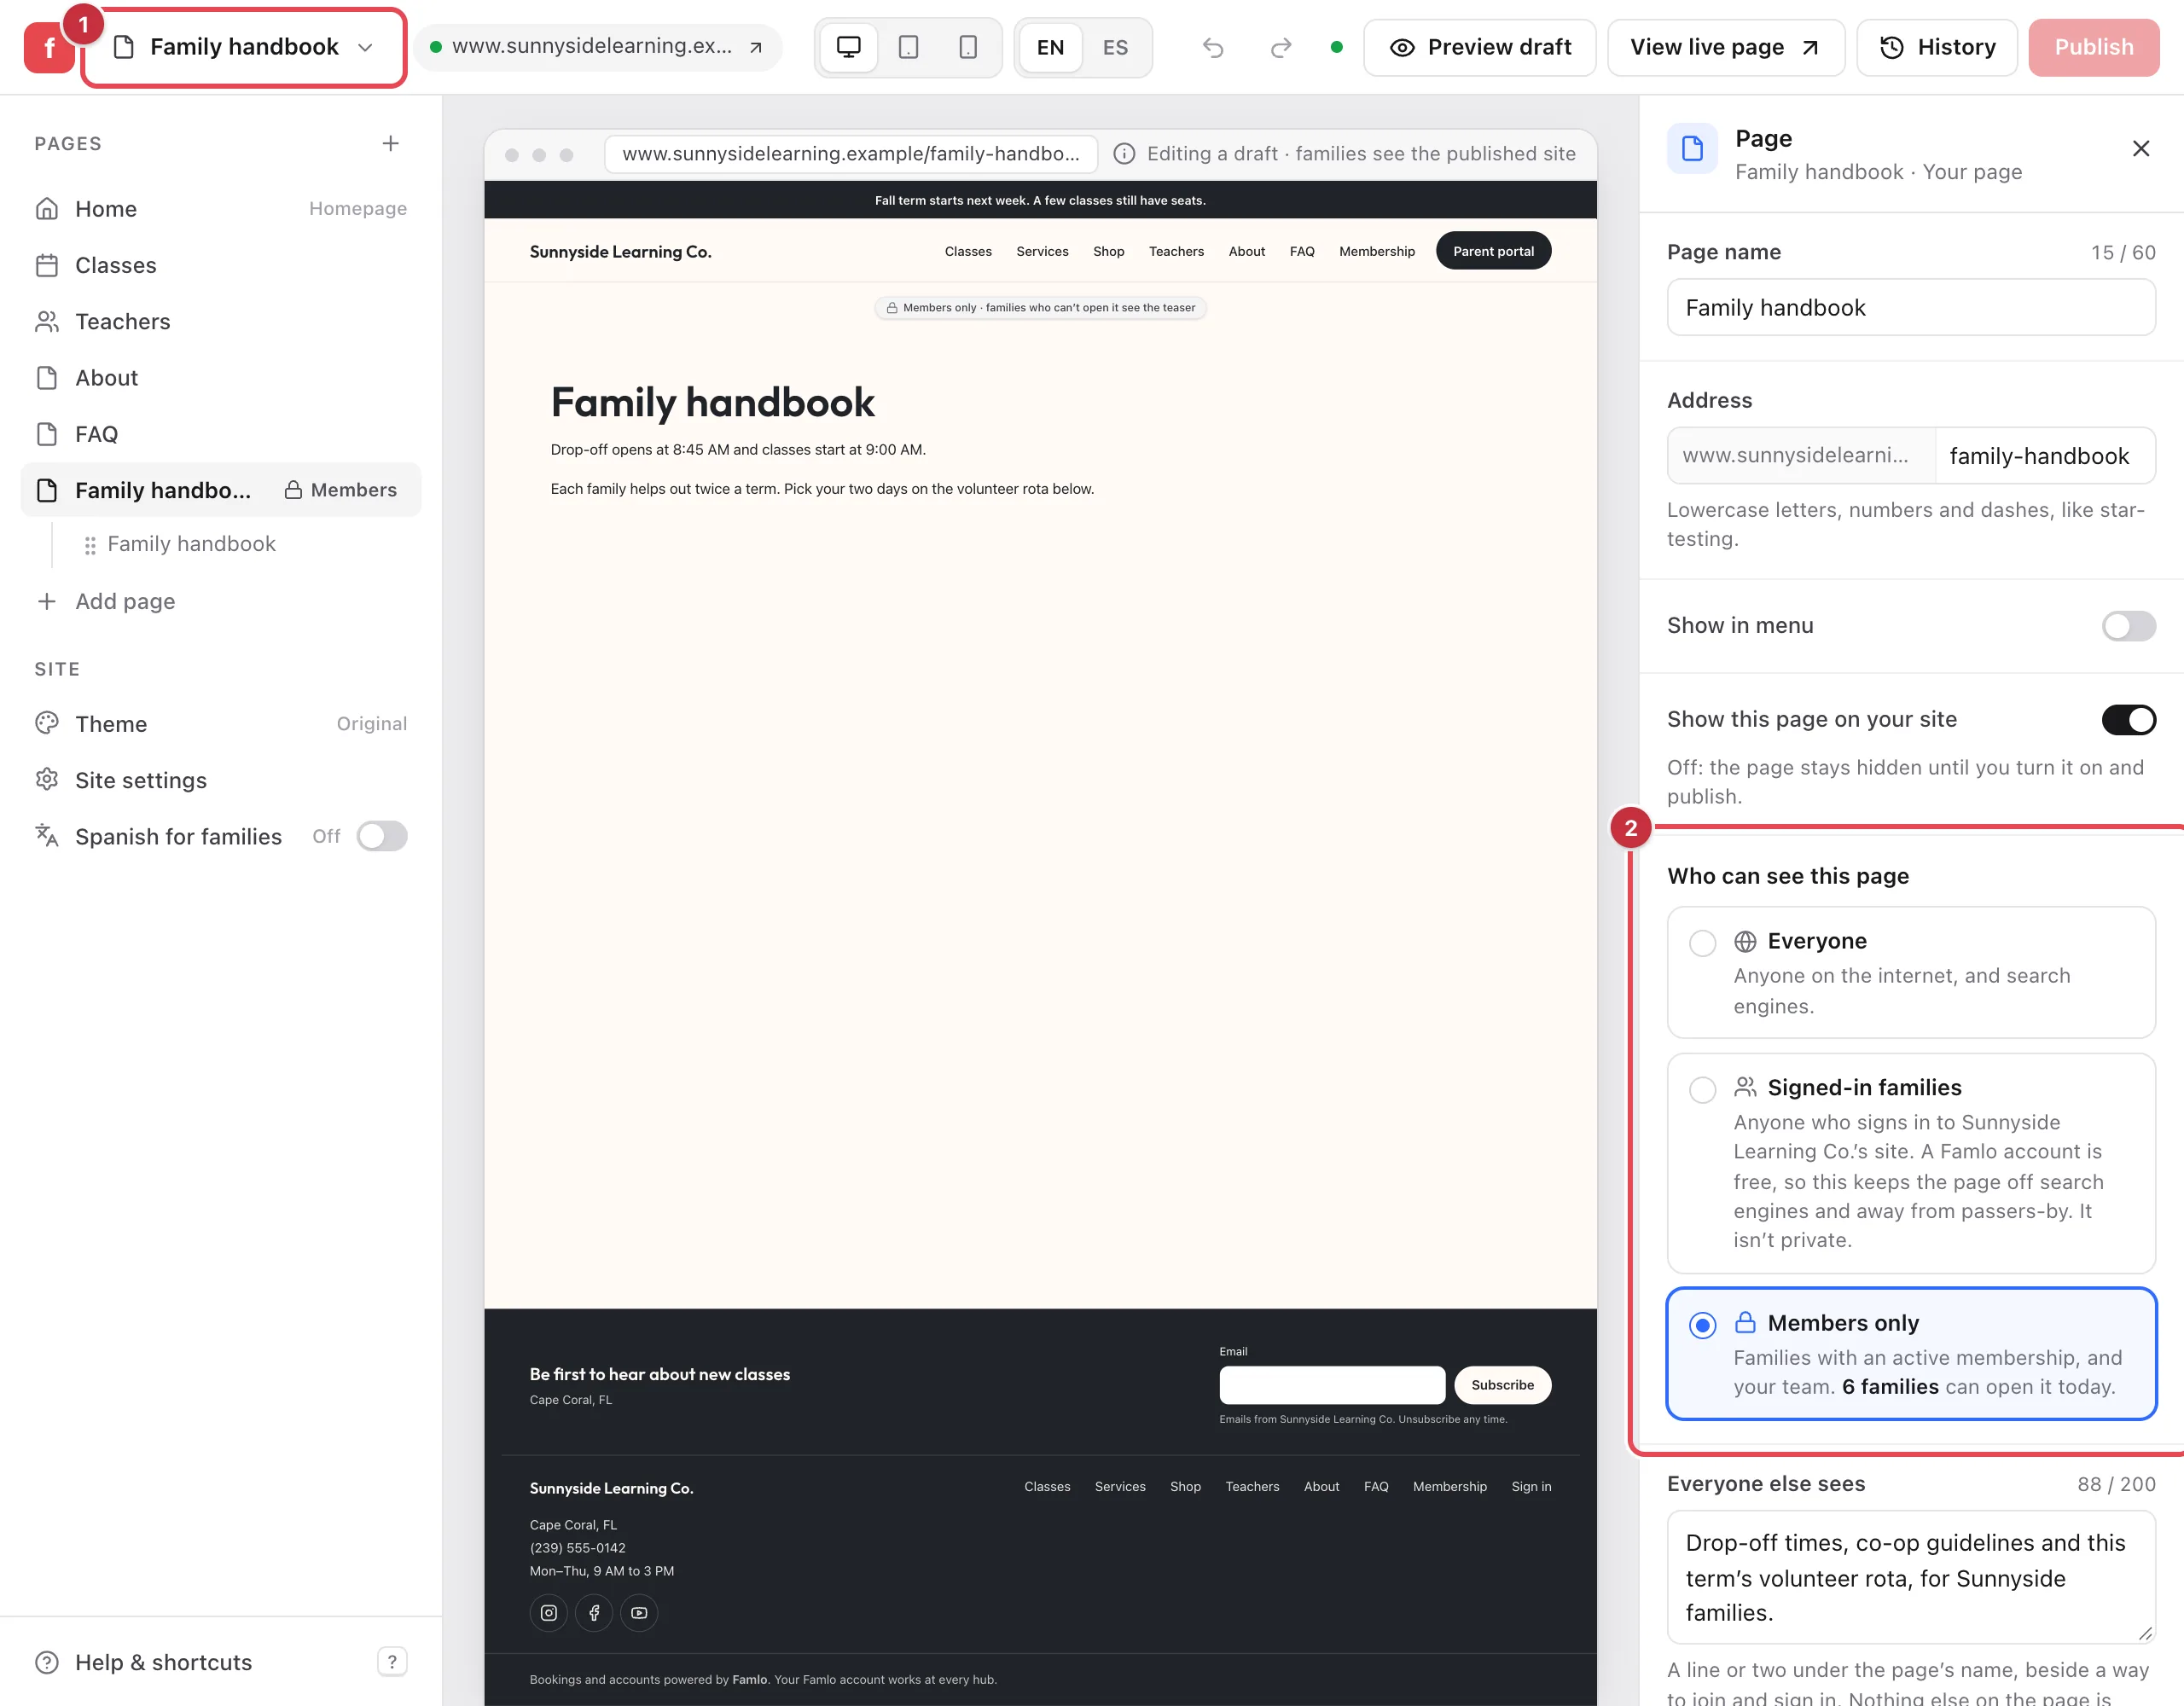Click Parent portal button in site preview
Screen dimensions: 2184x1706
point(1493,251)
